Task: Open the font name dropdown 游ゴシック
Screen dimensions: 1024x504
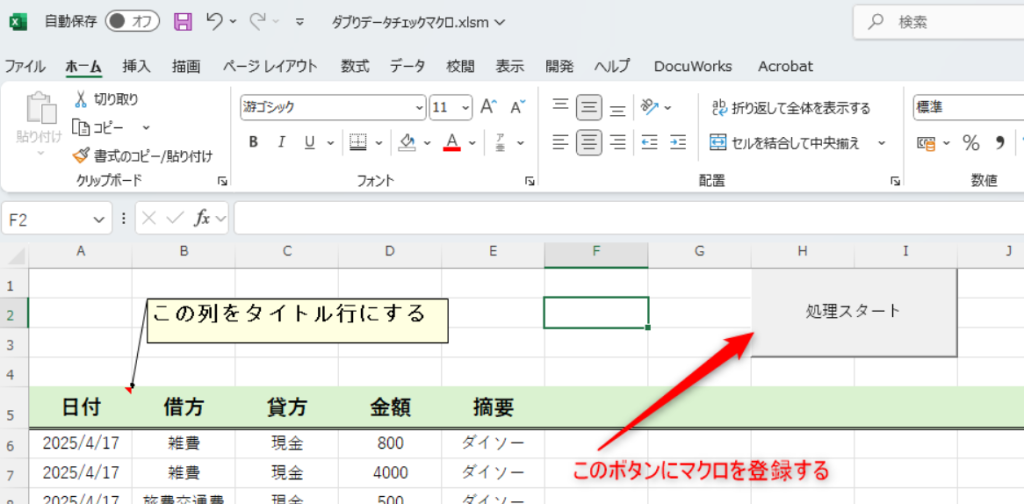Action: [419, 107]
